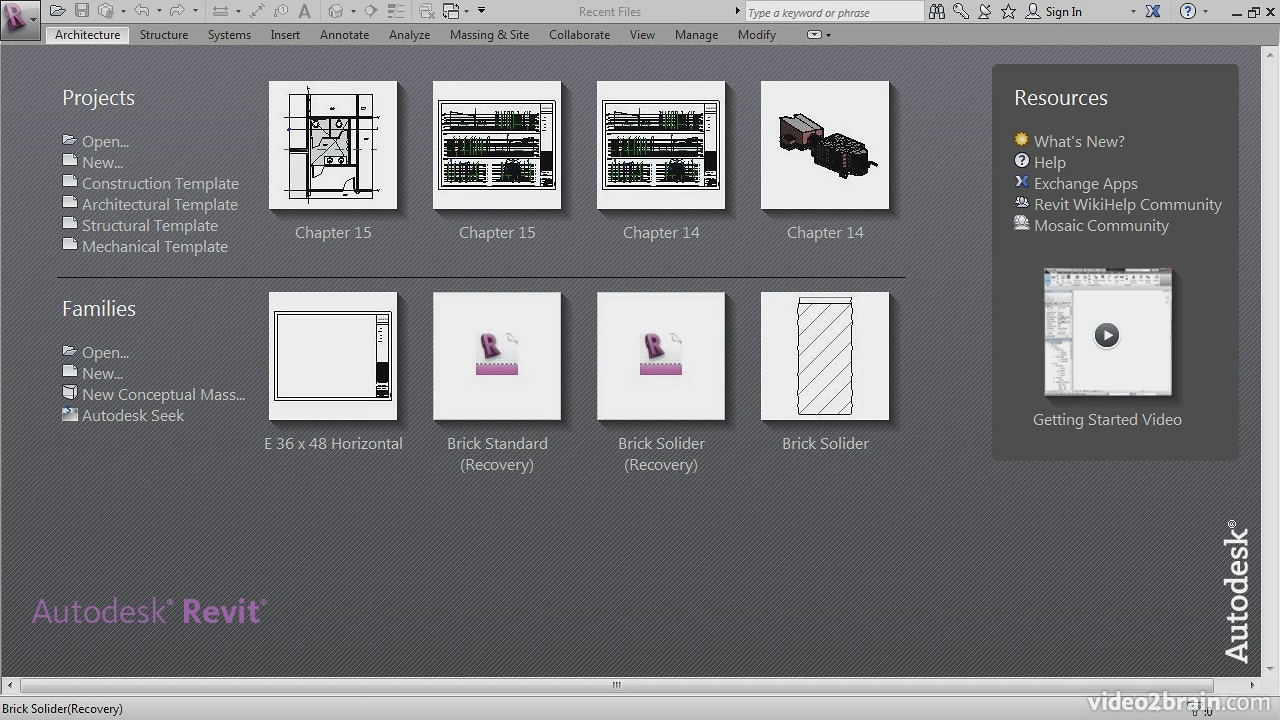Play the Getting Started Video
This screenshot has height=720, width=1280.
coord(1106,334)
